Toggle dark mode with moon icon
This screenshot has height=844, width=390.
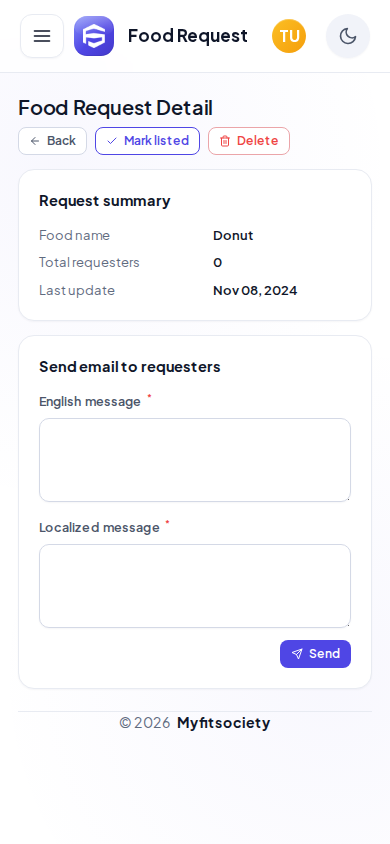pos(348,36)
